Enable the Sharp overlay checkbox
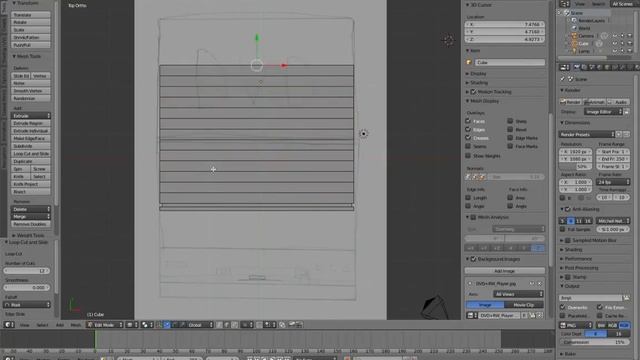 click(x=510, y=121)
